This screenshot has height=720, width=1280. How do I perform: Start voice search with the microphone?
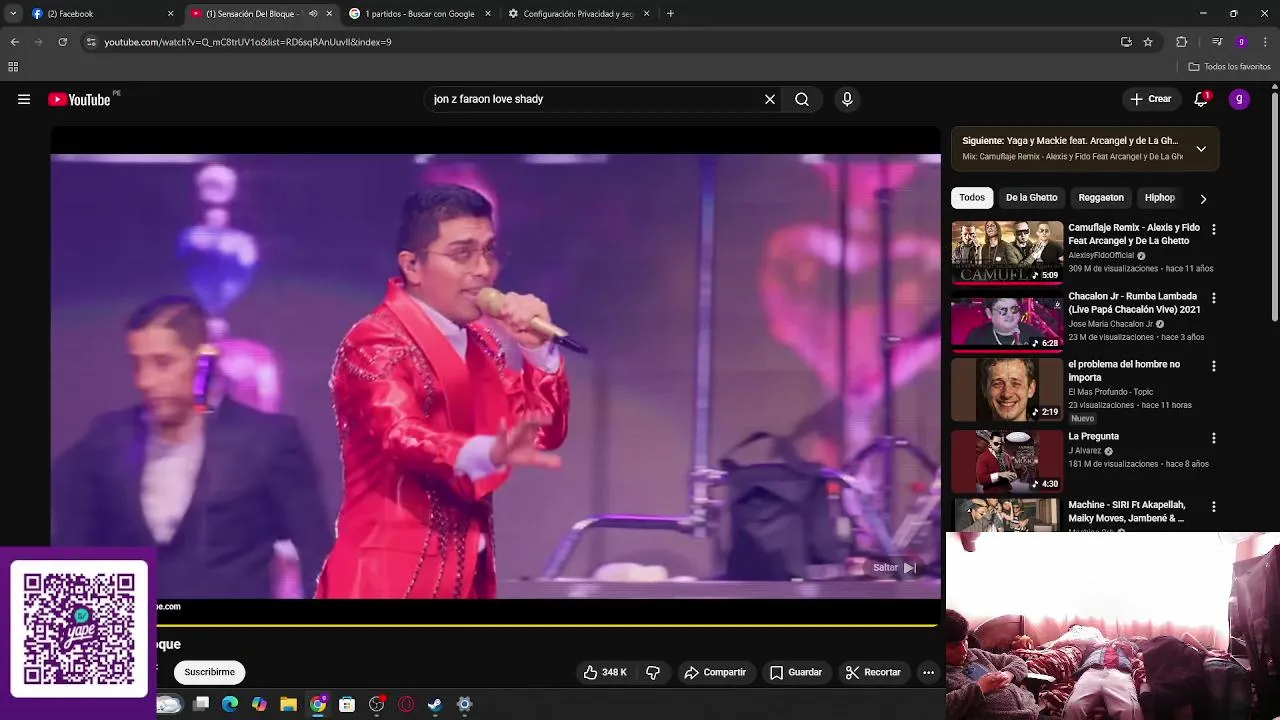coord(847,99)
